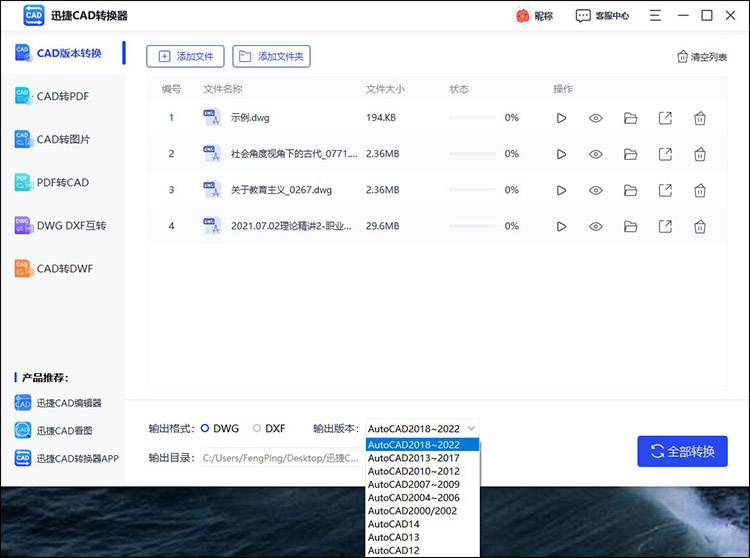The height and width of the screenshot is (558, 750).
Task: Open 迅捷CAD转换器APP recommendation
Action: click(66, 458)
